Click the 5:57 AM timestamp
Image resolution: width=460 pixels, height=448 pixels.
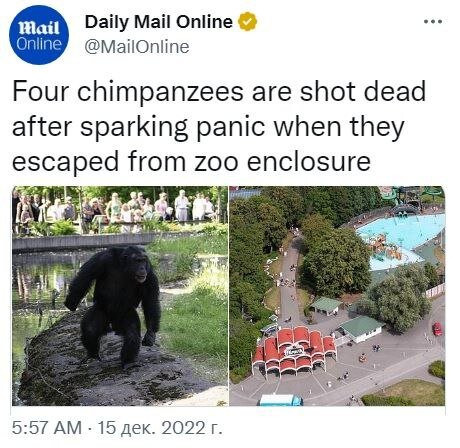(47, 428)
